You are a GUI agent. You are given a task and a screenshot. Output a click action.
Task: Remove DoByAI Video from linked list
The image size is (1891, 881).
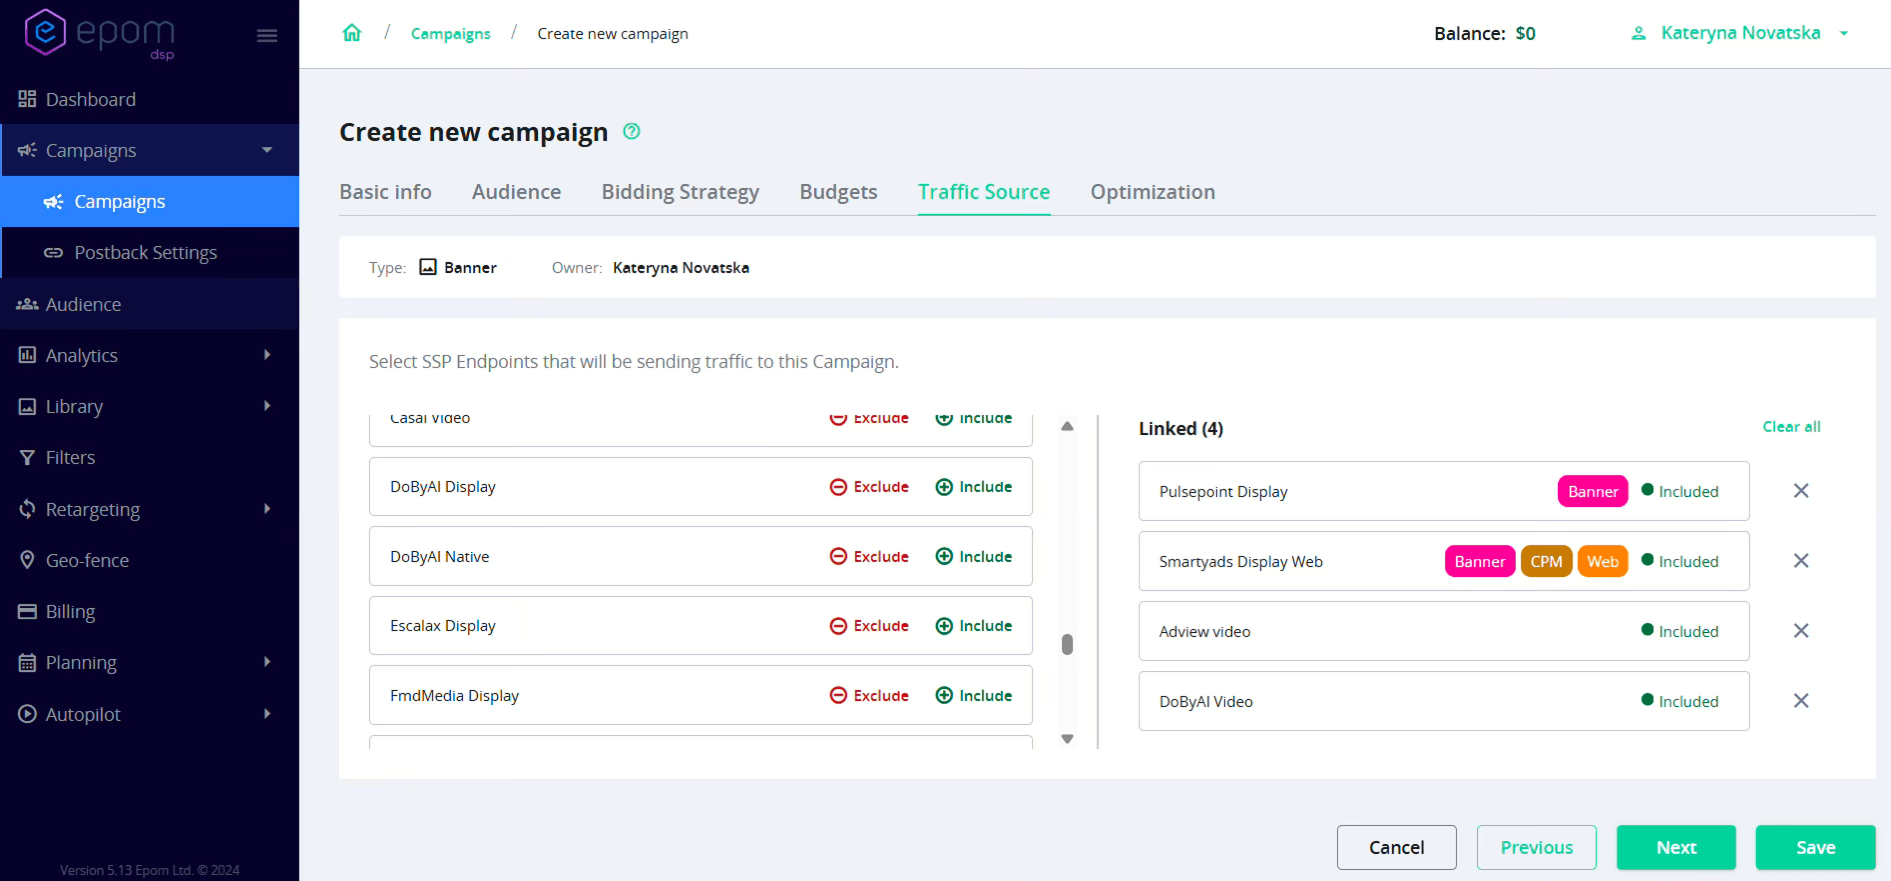(1801, 701)
